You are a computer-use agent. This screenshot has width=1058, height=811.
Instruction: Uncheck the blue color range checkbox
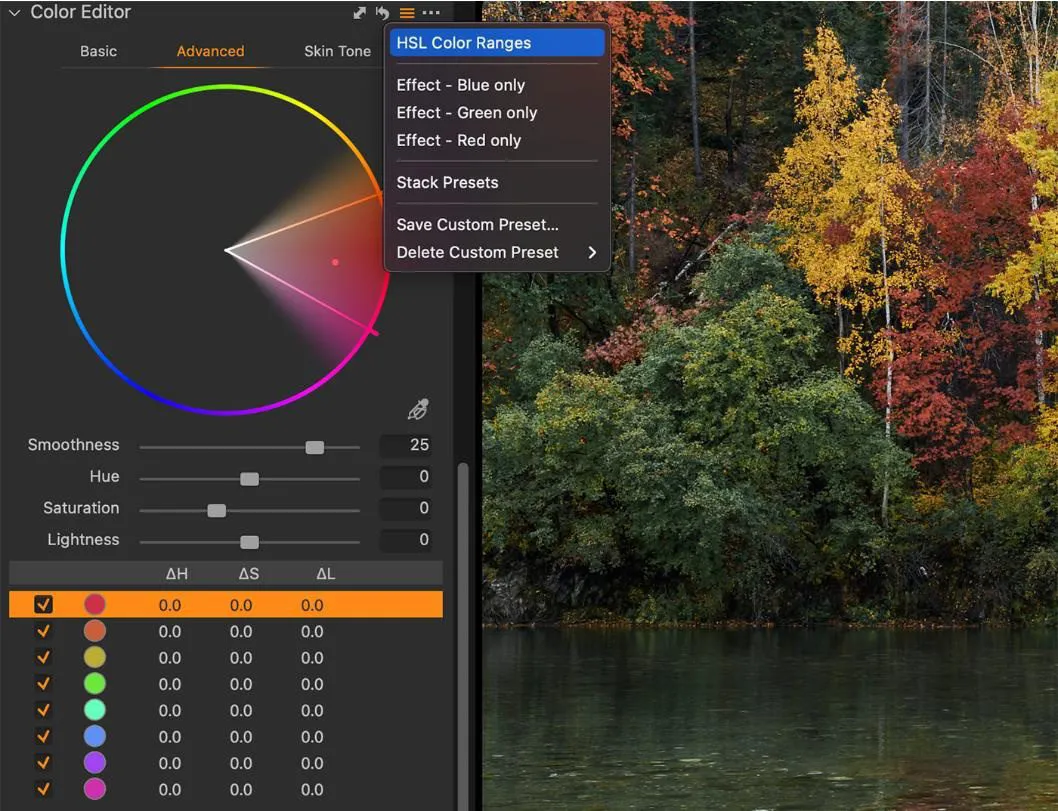point(43,737)
